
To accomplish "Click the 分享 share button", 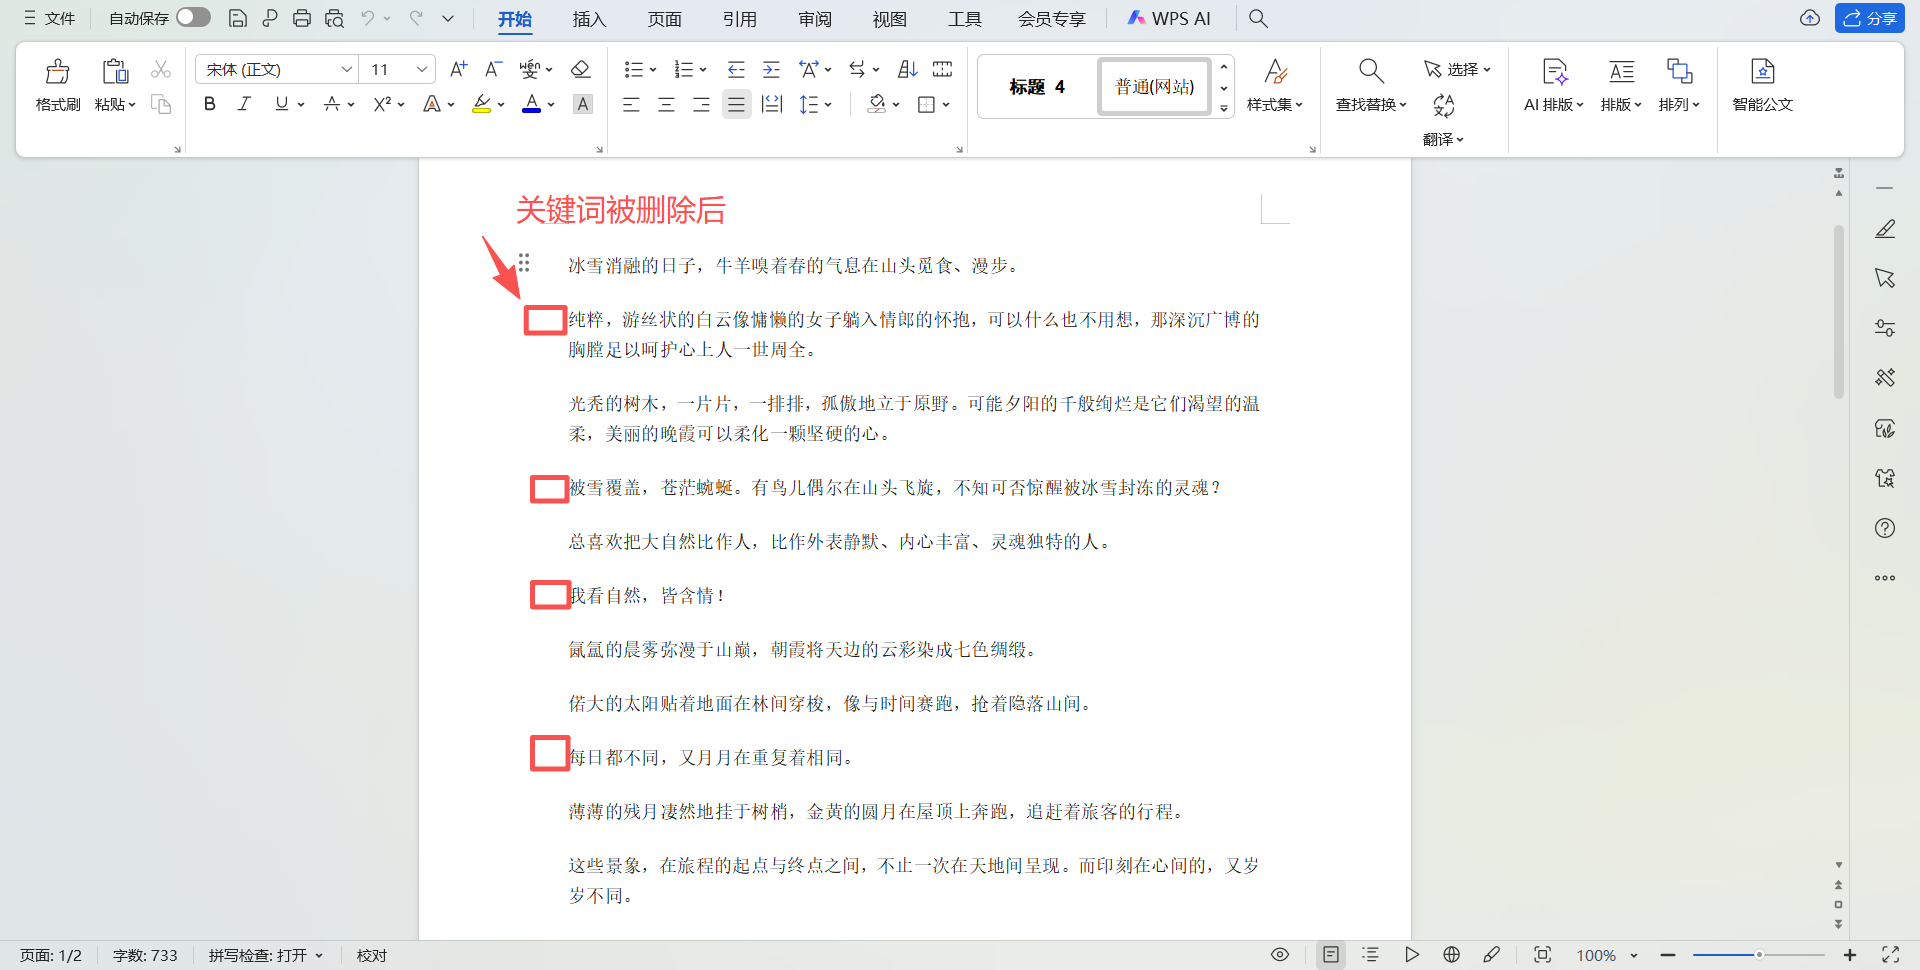I will [x=1870, y=18].
